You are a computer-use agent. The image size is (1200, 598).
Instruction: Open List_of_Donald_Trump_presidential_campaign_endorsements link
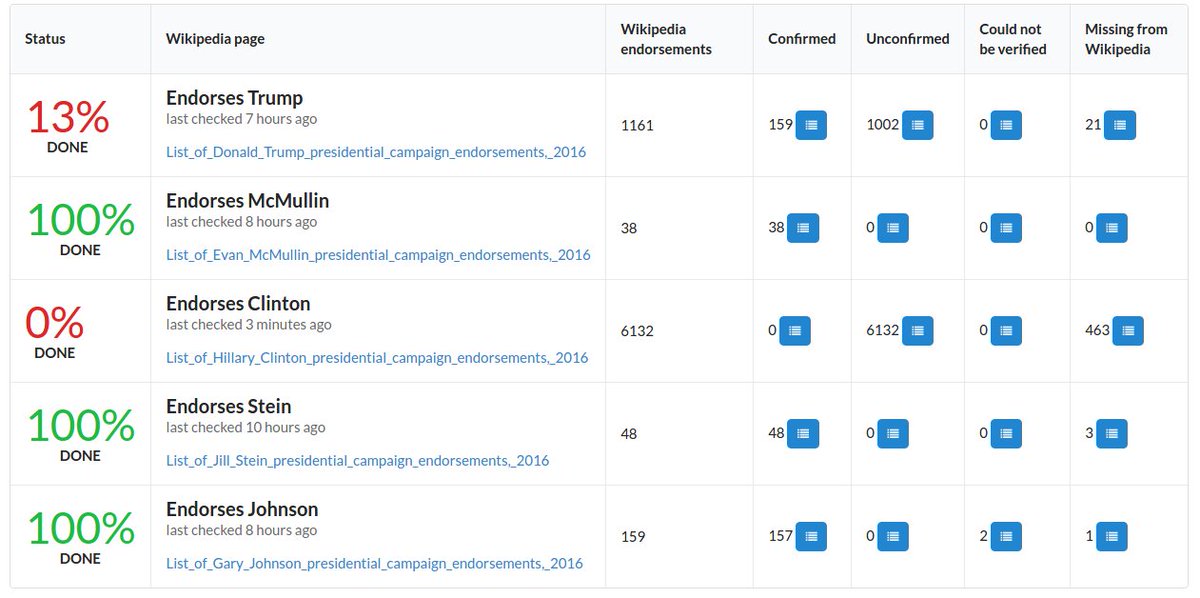pyautogui.click(x=376, y=152)
